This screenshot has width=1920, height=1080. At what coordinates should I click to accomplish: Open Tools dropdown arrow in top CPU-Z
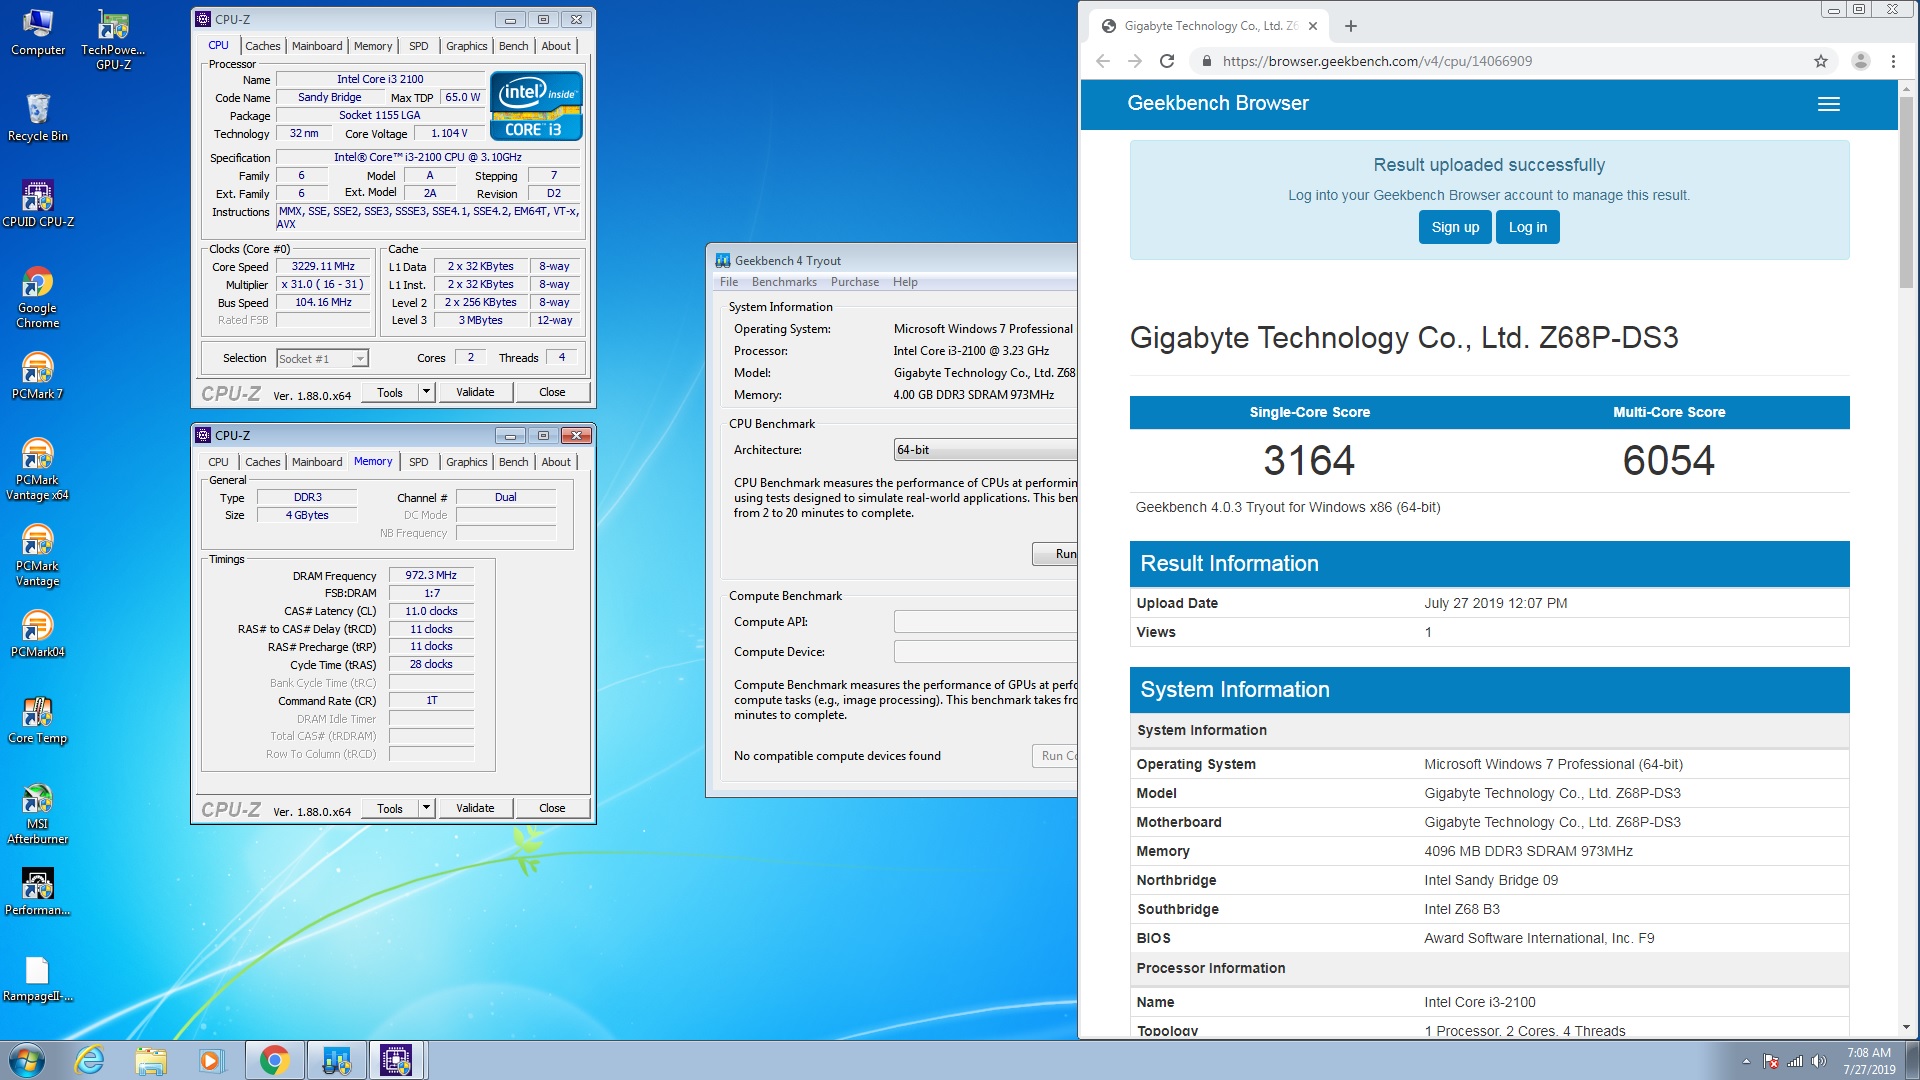426,392
